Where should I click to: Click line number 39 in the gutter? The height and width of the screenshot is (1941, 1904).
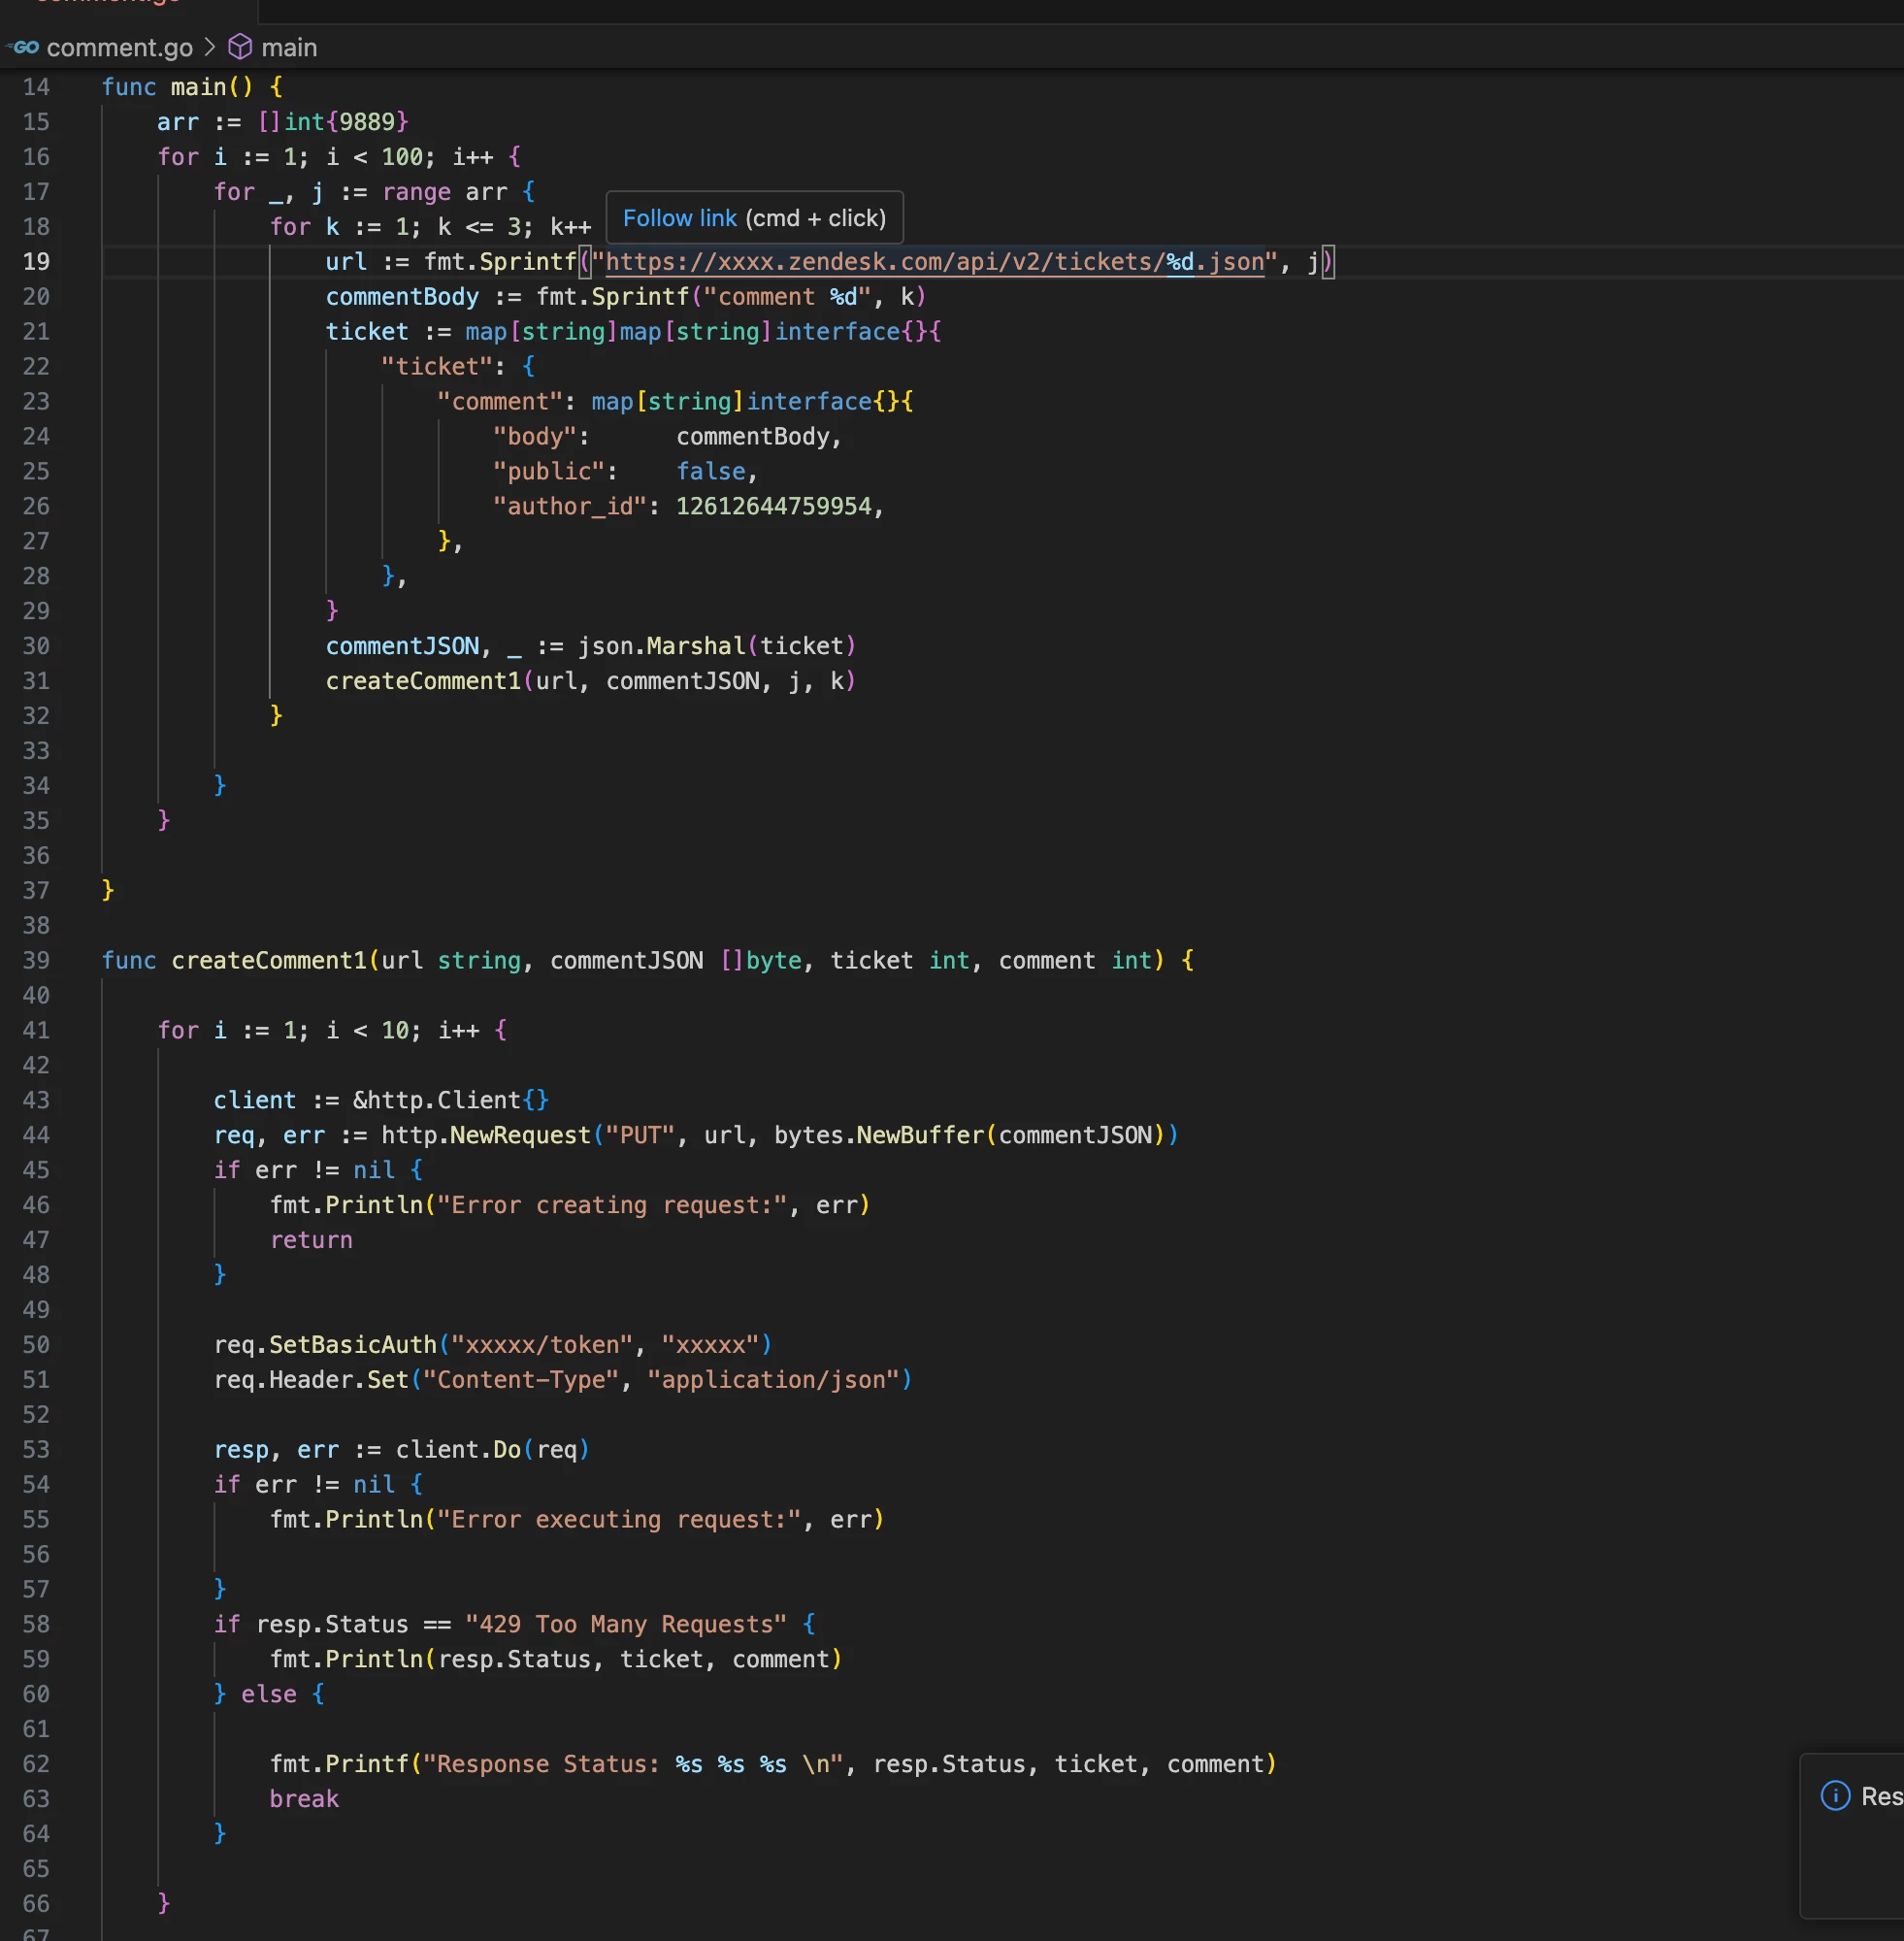(x=36, y=961)
